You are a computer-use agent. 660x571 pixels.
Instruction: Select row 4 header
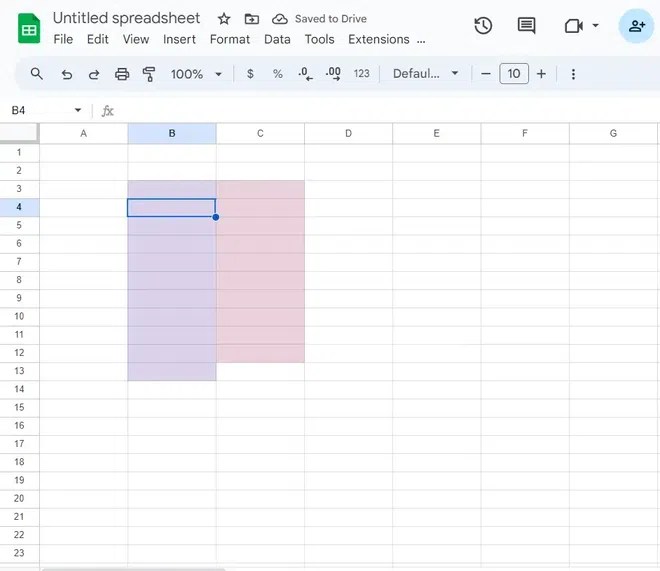point(19,207)
